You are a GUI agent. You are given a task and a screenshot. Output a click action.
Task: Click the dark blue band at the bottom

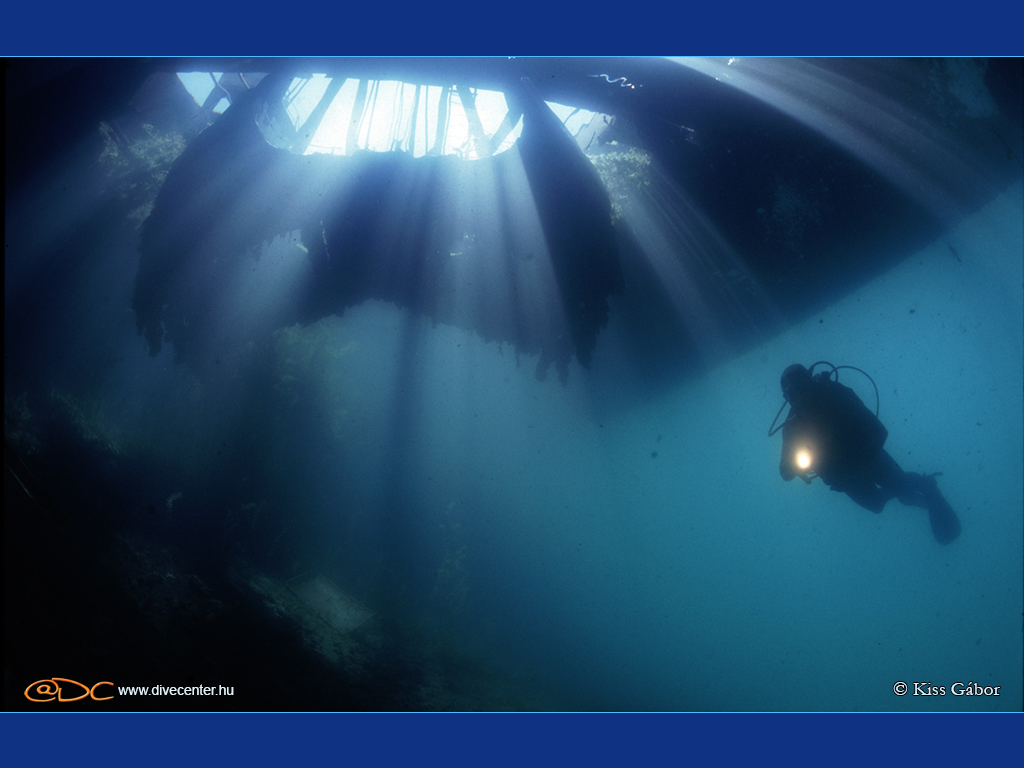(x=512, y=740)
